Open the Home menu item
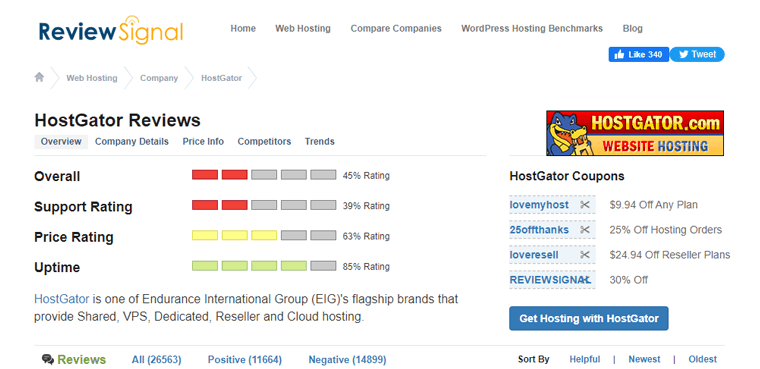 point(243,29)
